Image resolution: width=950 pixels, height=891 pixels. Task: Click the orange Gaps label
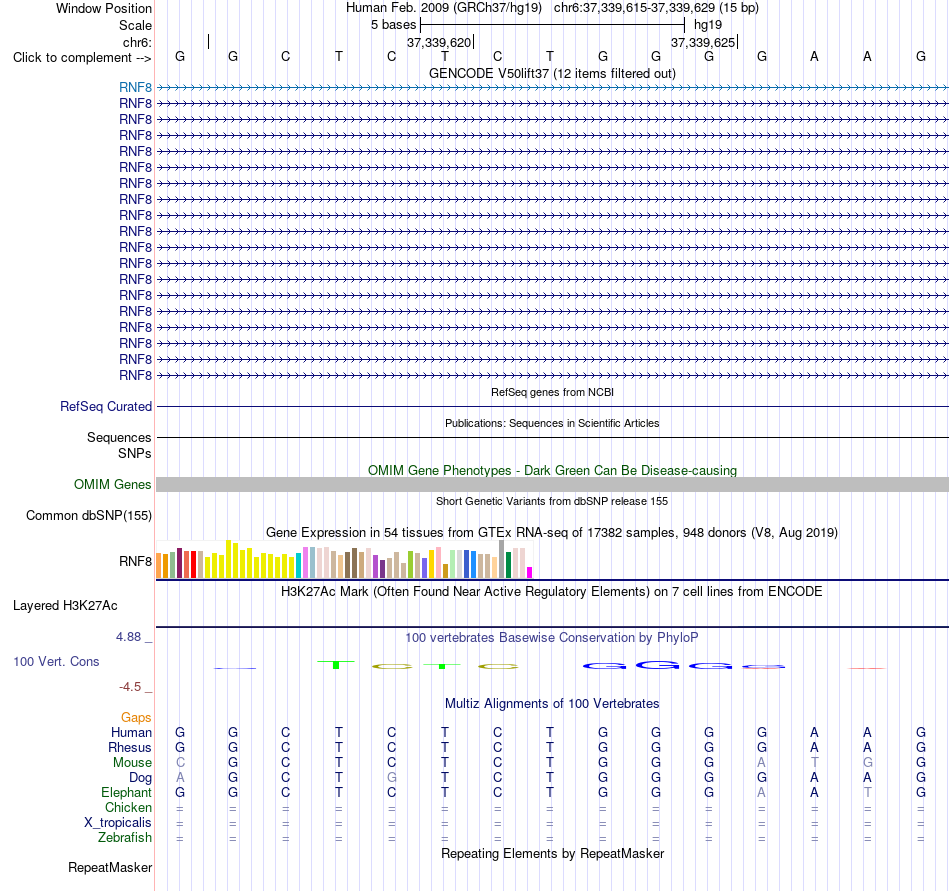[136, 717]
